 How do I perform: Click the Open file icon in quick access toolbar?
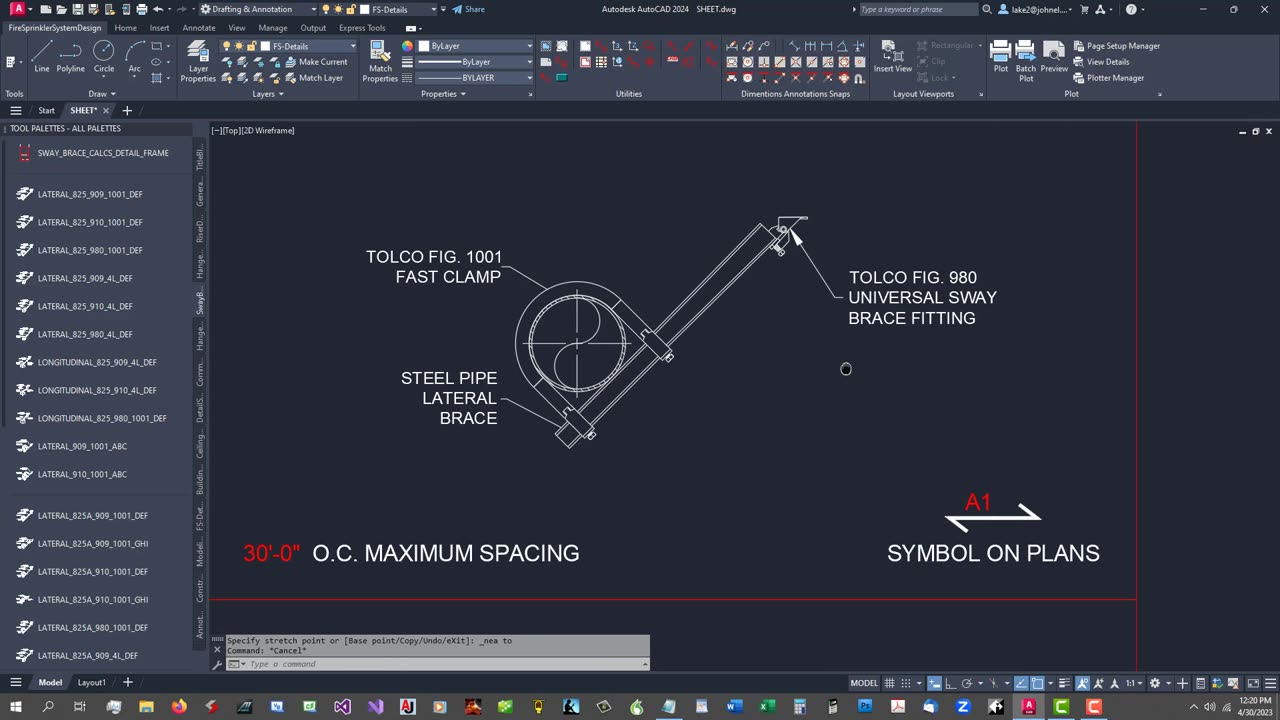62,9
